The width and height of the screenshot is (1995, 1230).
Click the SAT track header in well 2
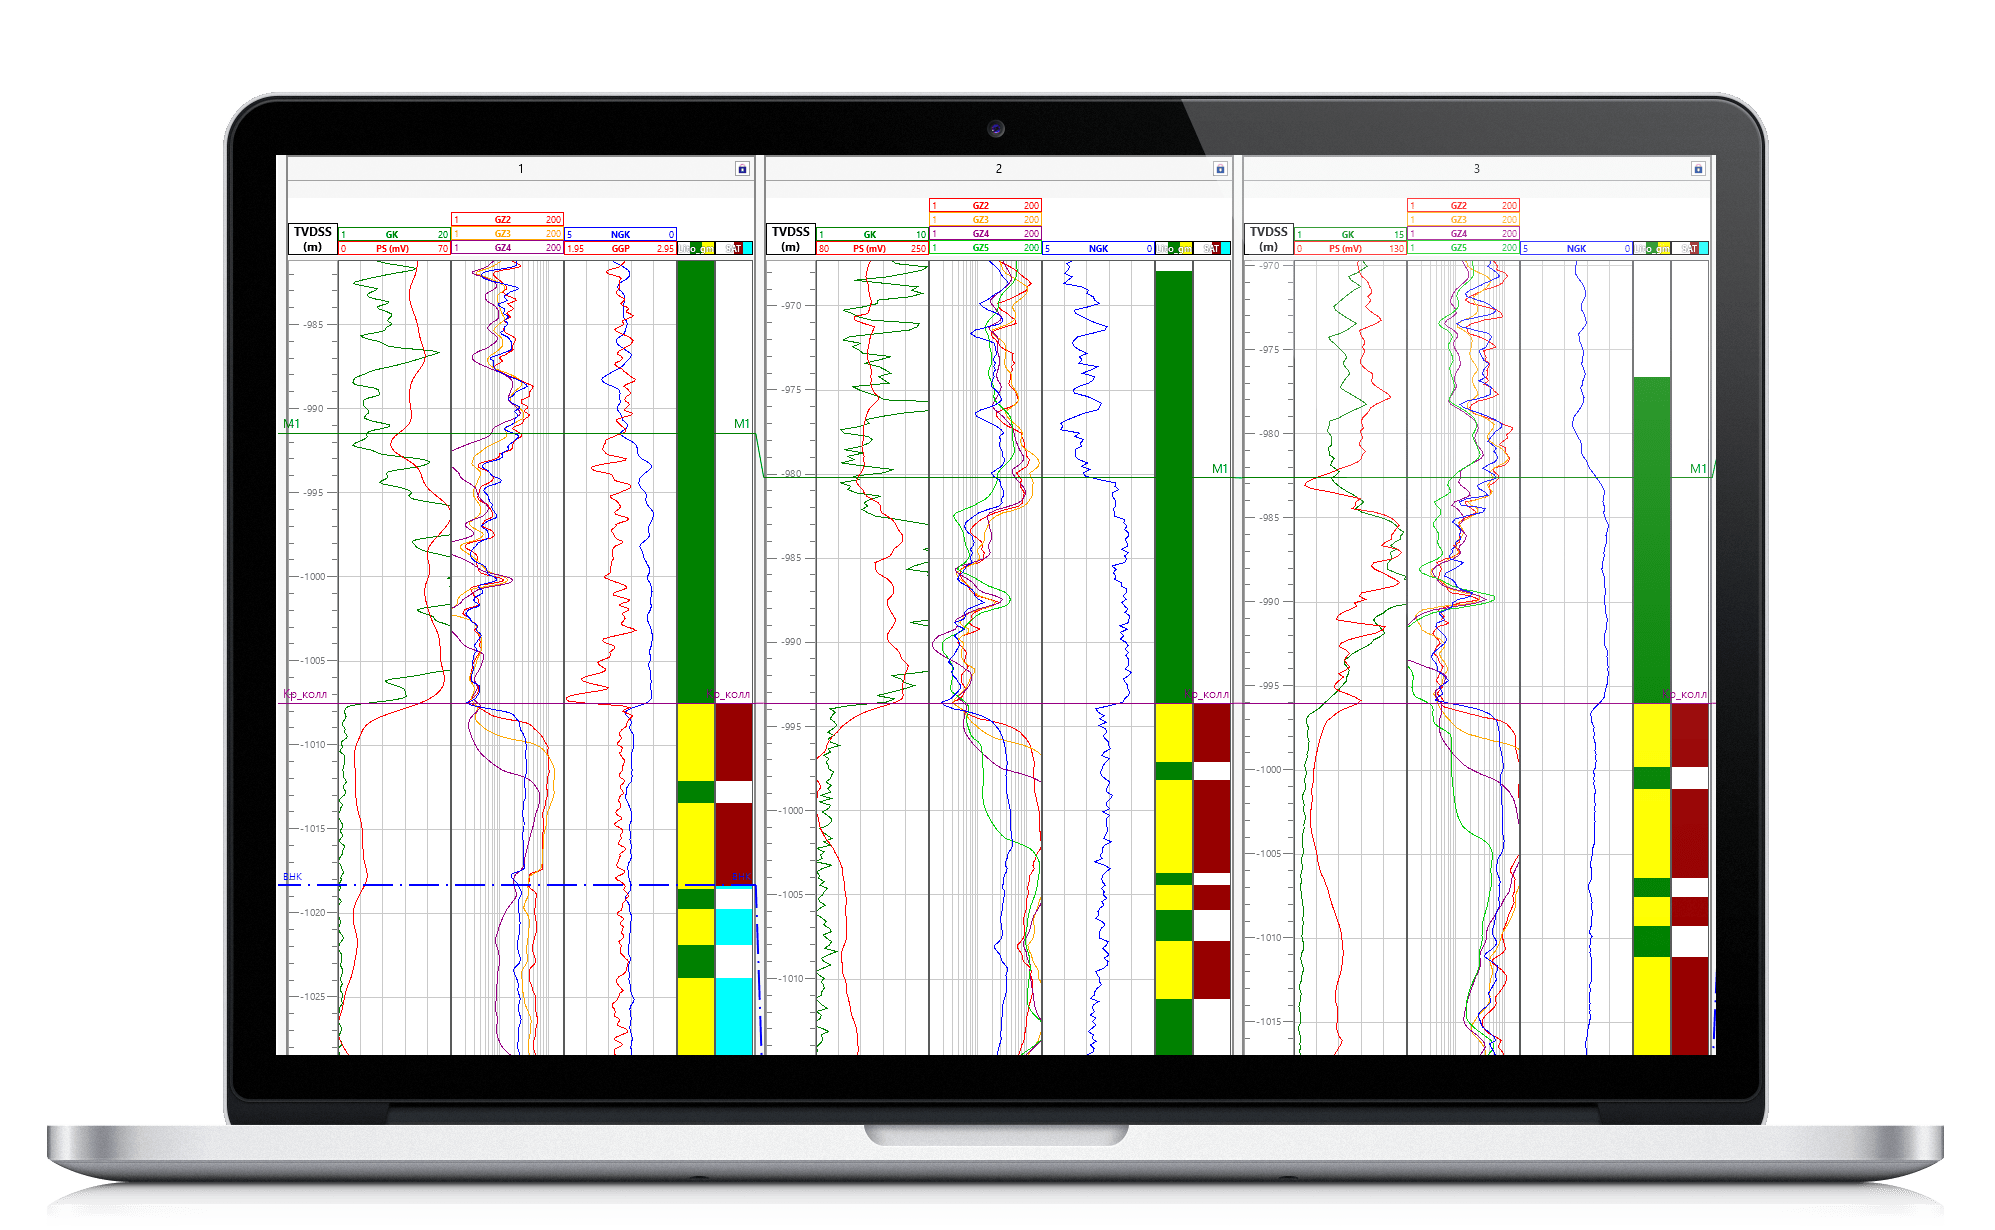point(1212,249)
